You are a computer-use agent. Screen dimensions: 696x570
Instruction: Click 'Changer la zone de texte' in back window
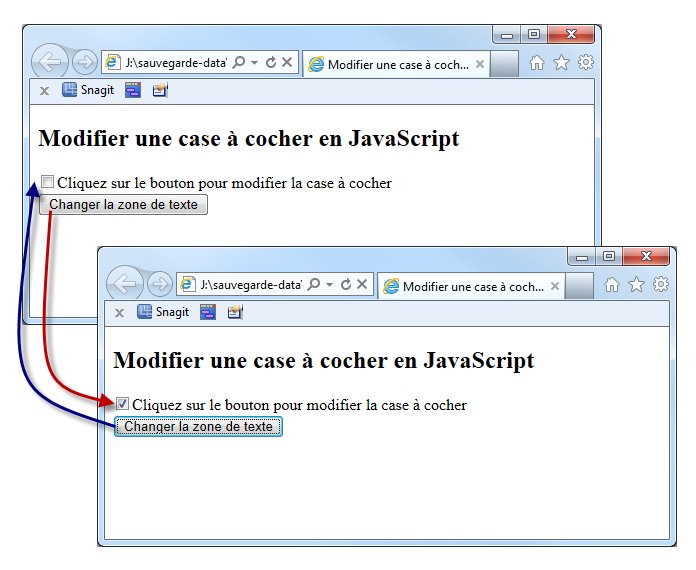[x=123, y=205]
